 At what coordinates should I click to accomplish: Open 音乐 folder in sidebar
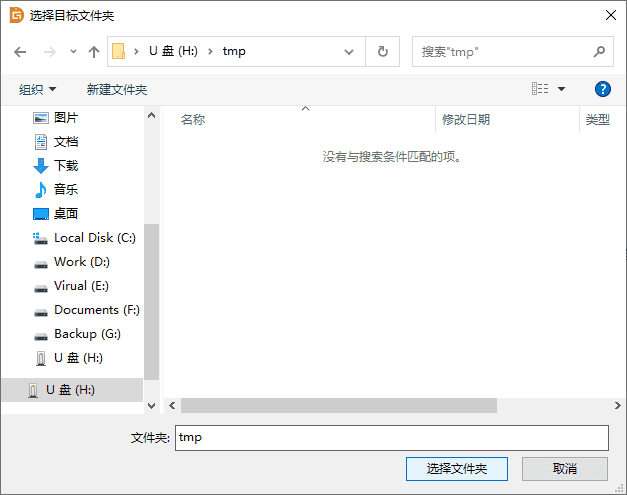point(66,190)
